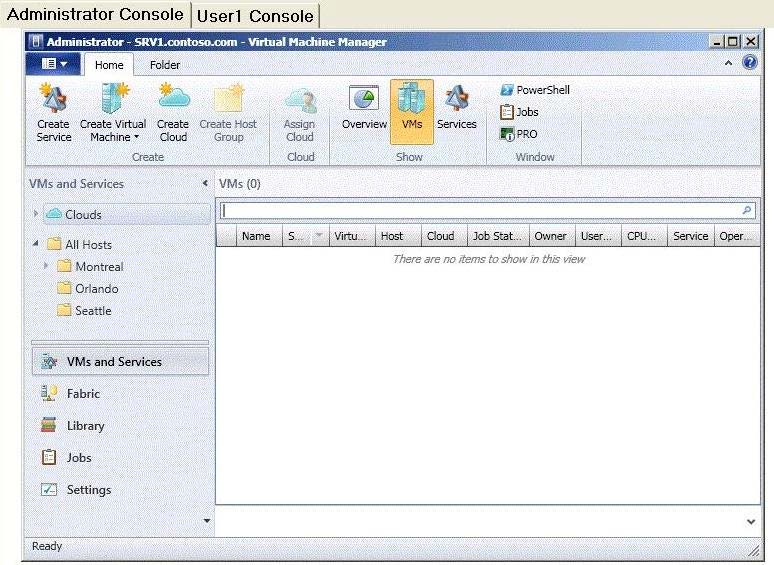
Task: Expand the Clouds tree node
Action: 36,214
